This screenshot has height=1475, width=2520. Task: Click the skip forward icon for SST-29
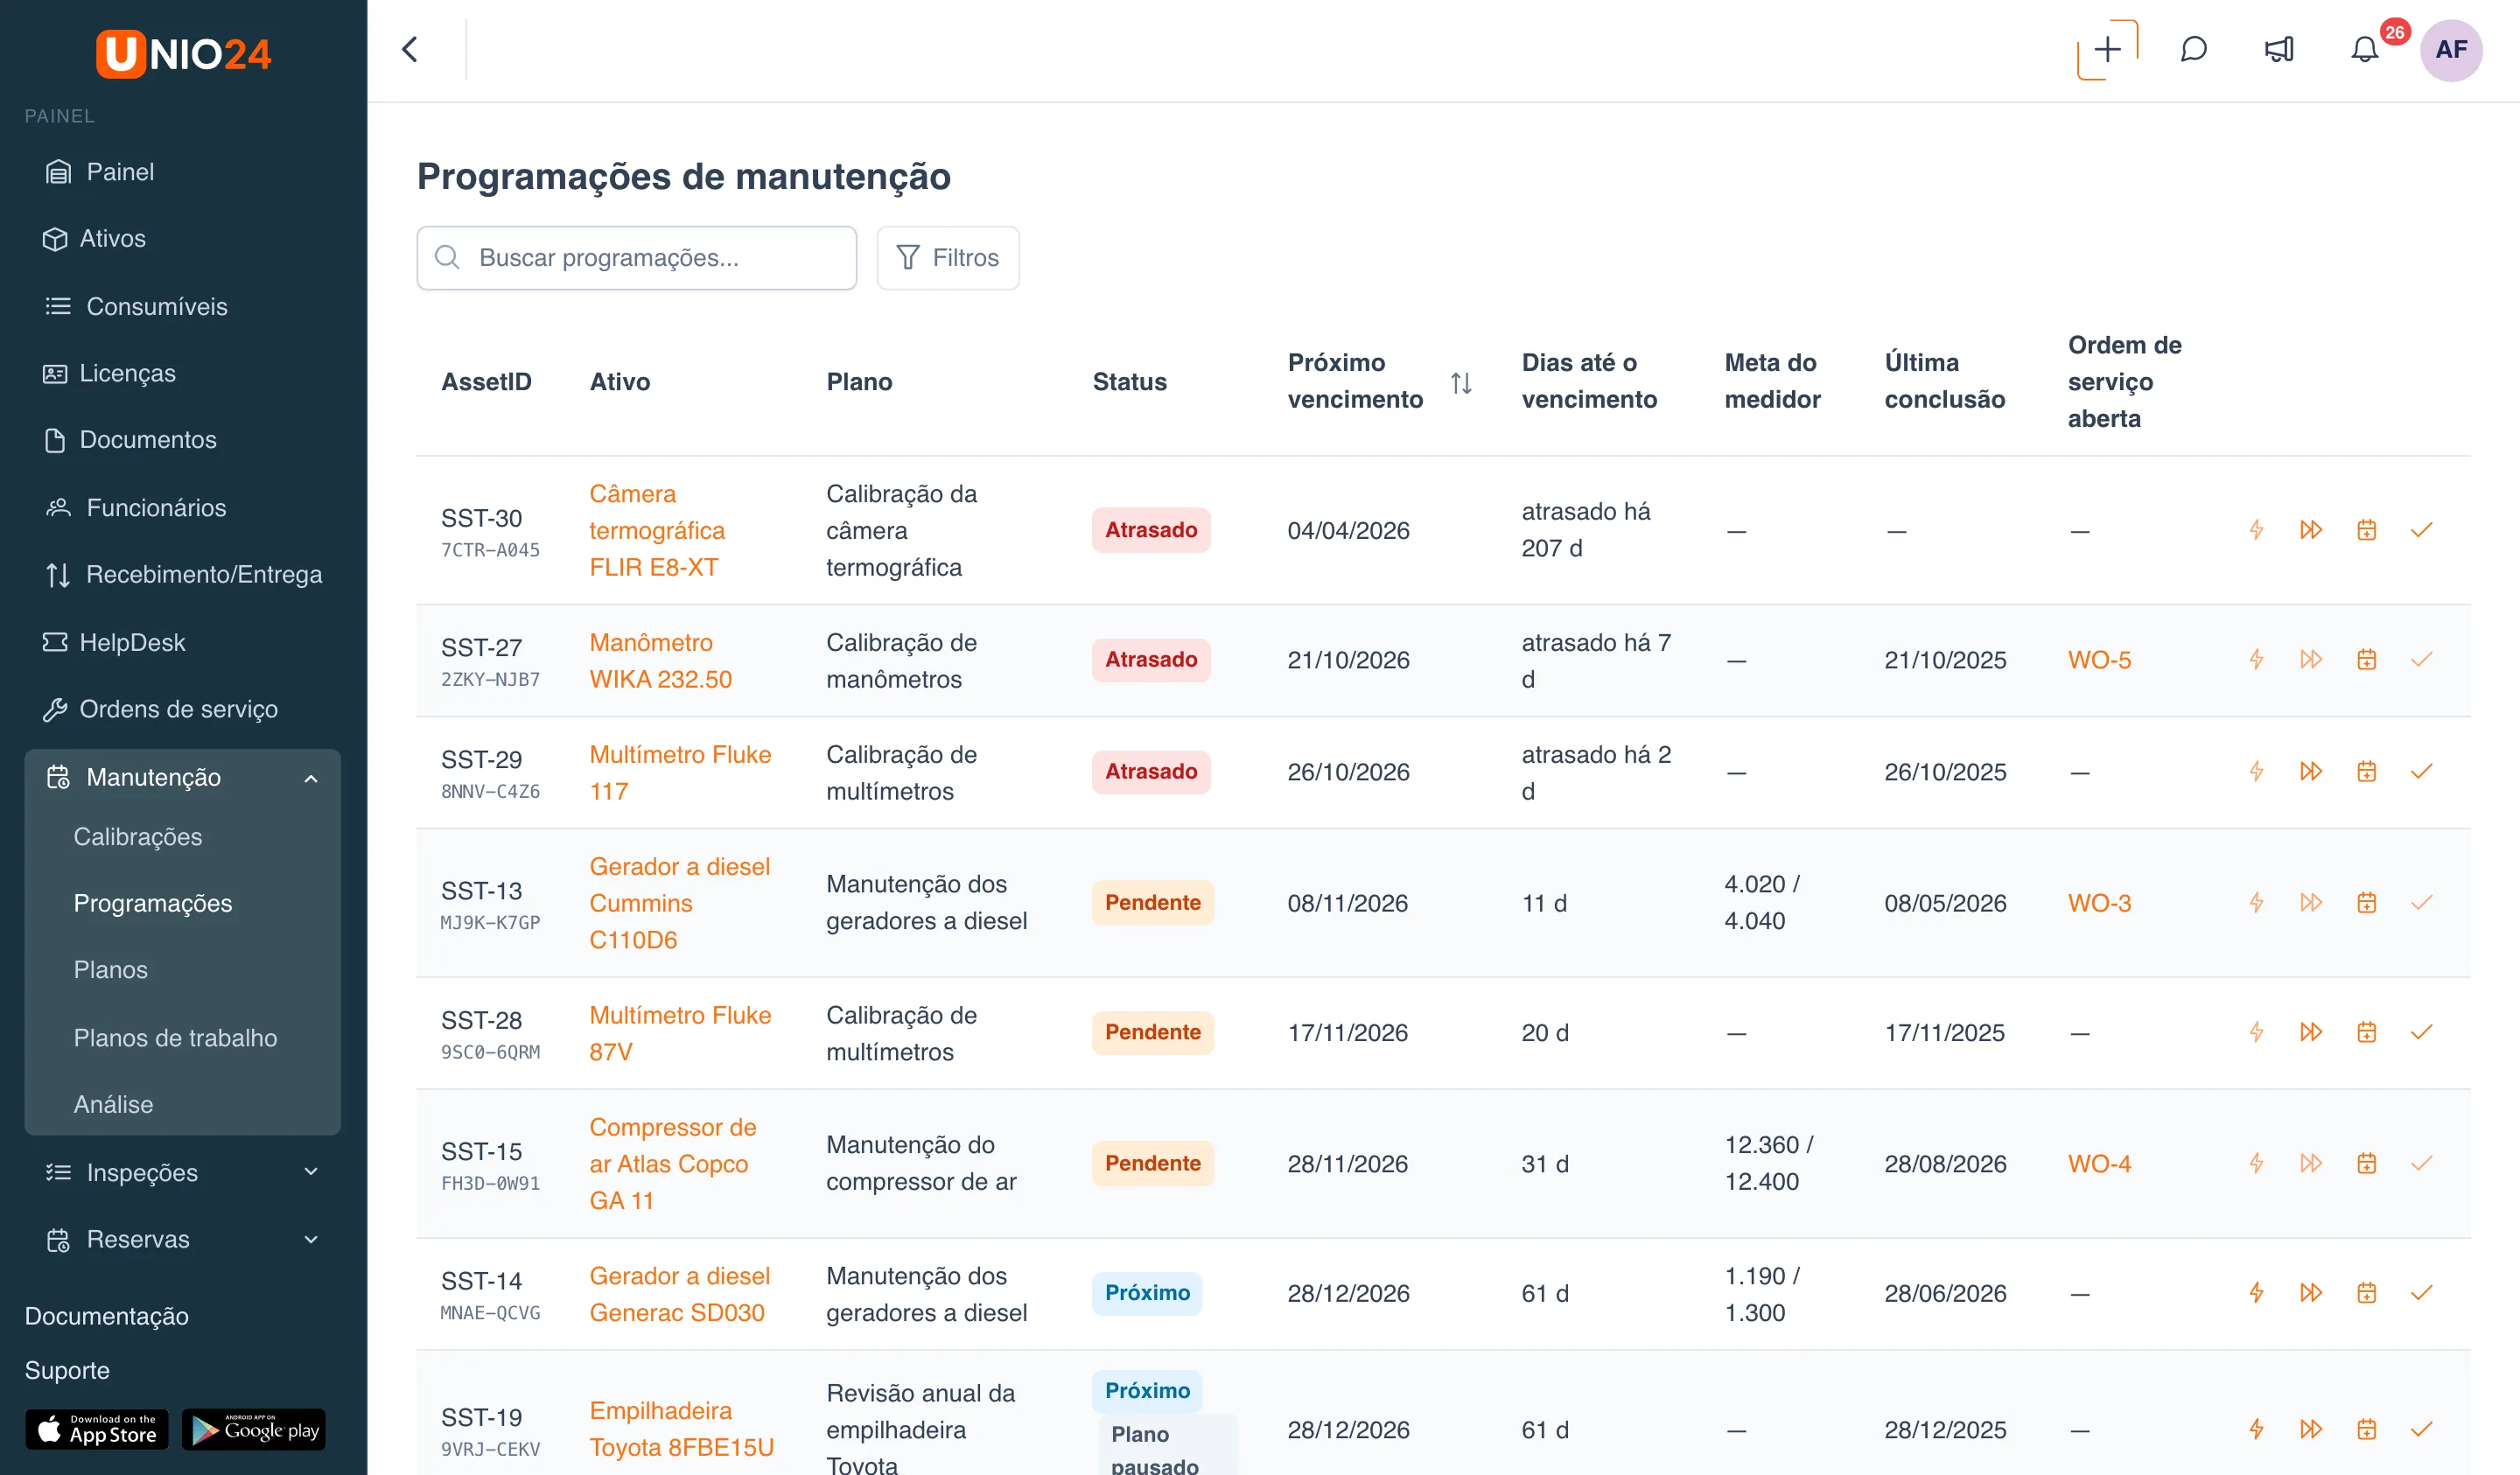click(x=2311, y=771)
